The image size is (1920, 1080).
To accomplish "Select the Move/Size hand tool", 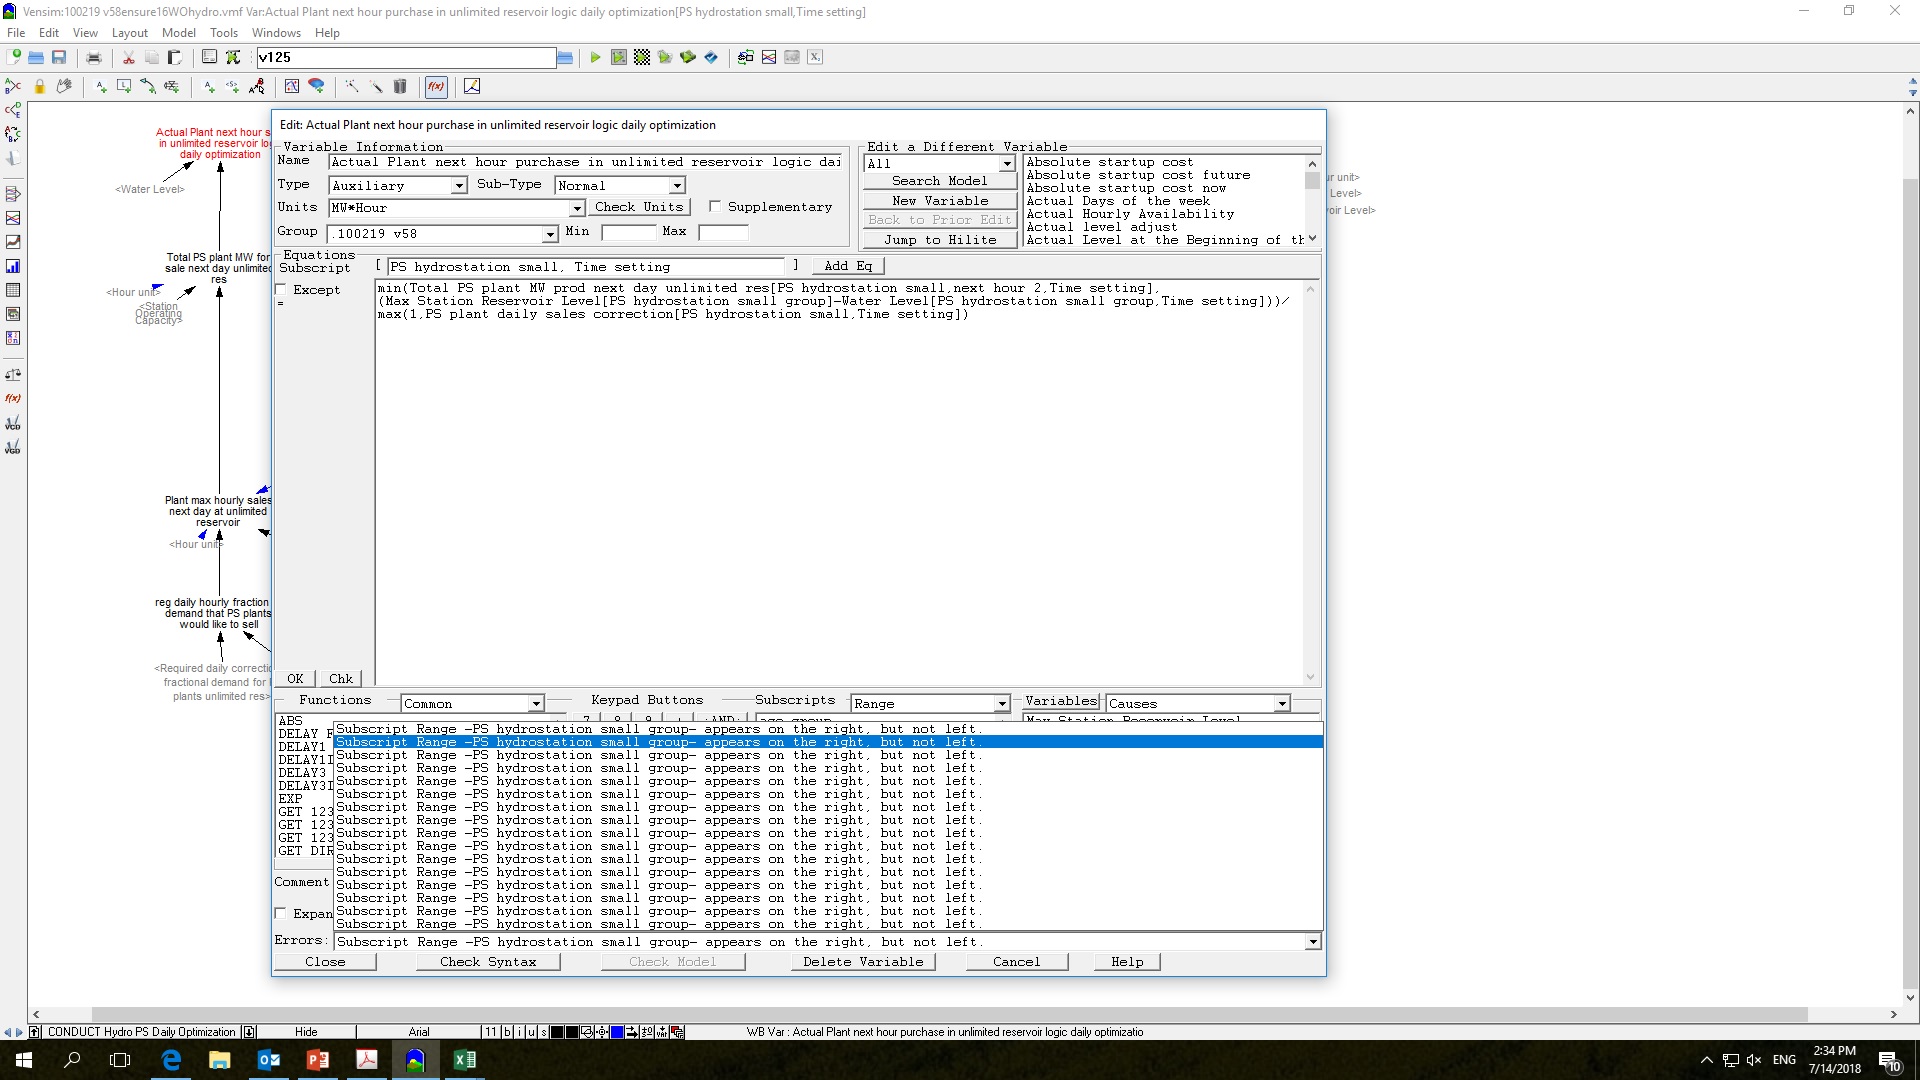I will pyautogui.click(x=64, y=87).
